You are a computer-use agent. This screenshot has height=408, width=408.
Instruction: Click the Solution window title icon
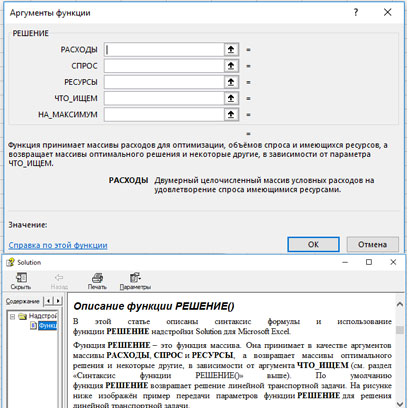(x=10, y=262)
